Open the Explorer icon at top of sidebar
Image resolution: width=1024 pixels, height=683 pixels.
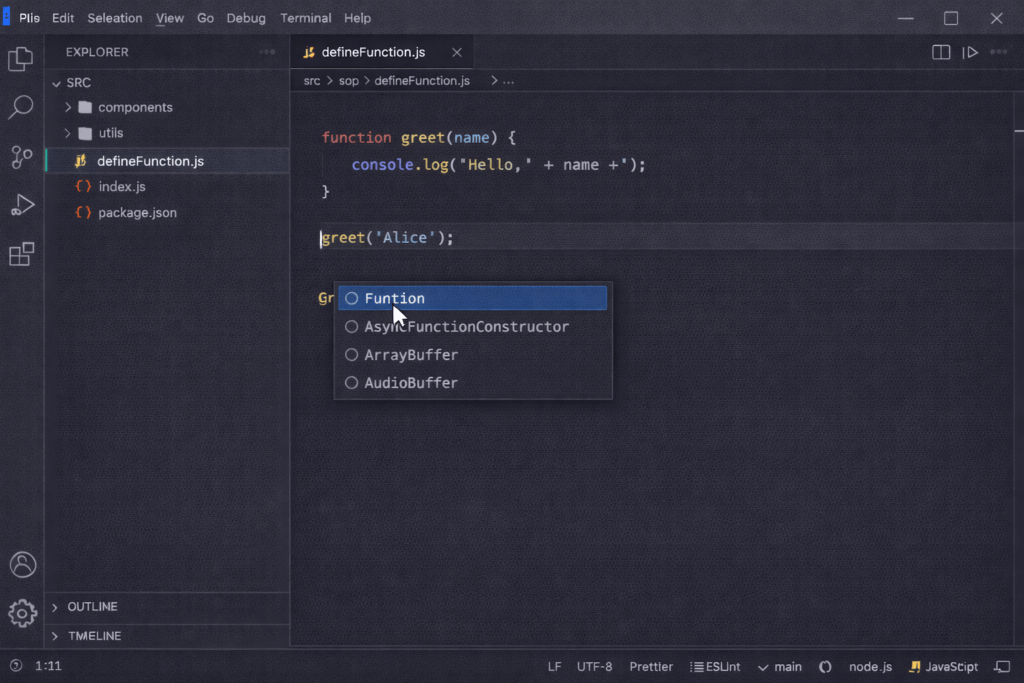click(21, 59)
